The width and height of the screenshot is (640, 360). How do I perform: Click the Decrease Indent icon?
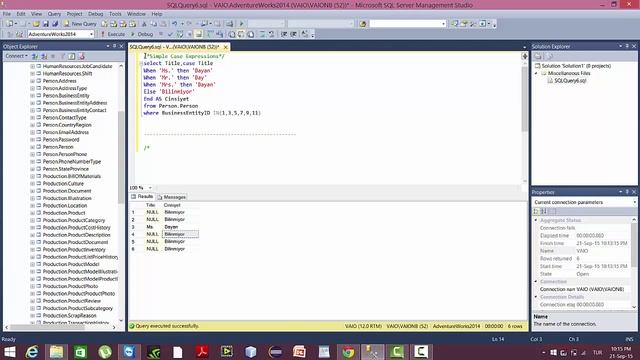(284, 34)
